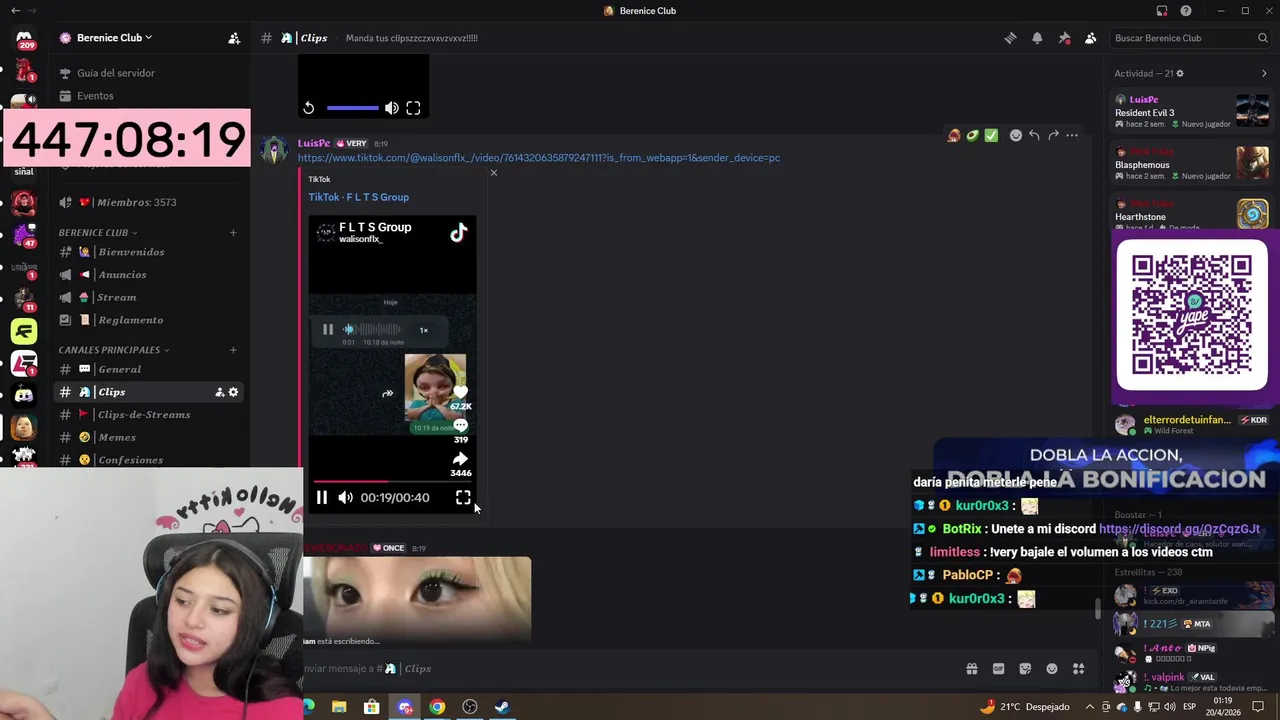
Task: Enter fullscreen on TikTok video
Action: [463, 497]
